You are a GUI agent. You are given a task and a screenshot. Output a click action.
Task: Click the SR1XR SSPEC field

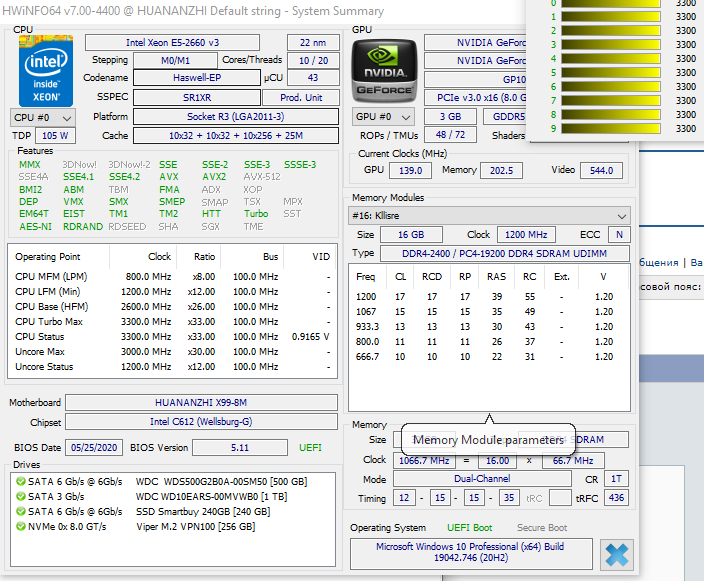tap(197, 97)
